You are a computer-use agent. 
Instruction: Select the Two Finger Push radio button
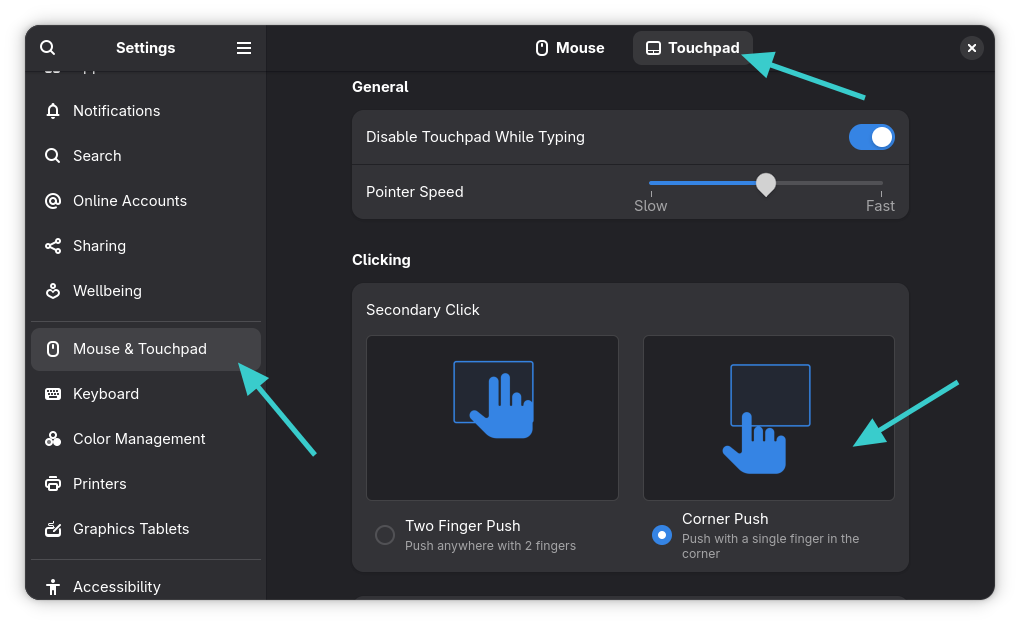[384, 535]
